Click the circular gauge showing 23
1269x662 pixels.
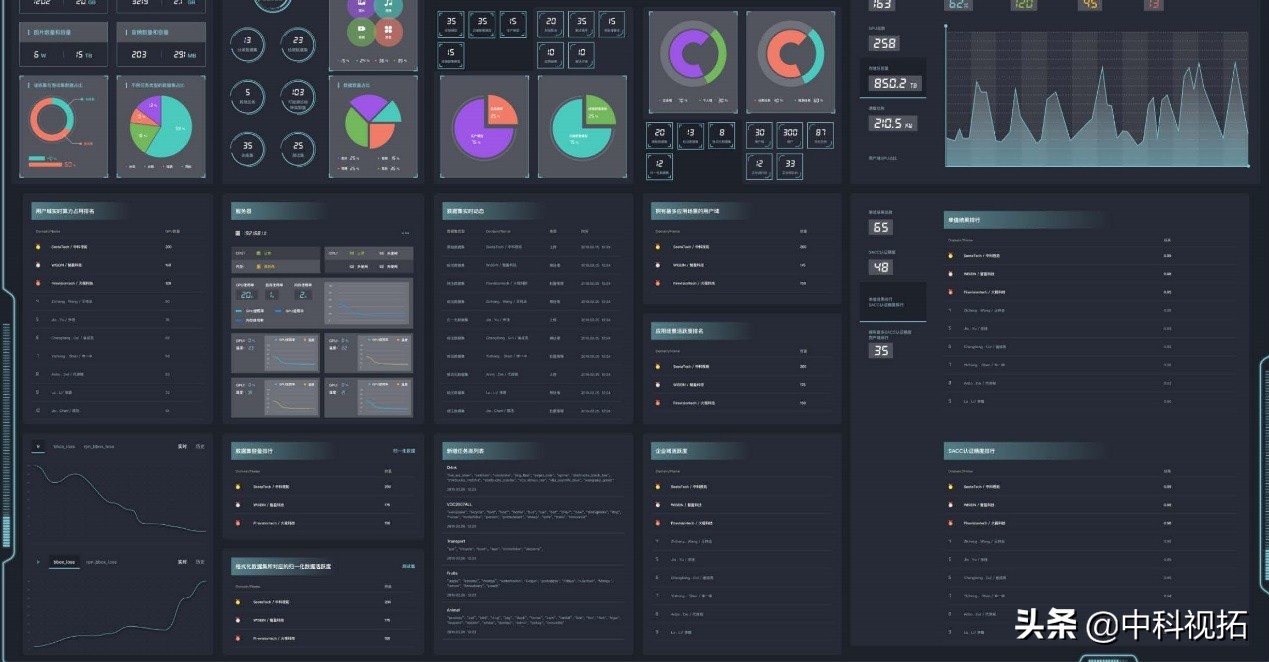click(x=297, y=43)
